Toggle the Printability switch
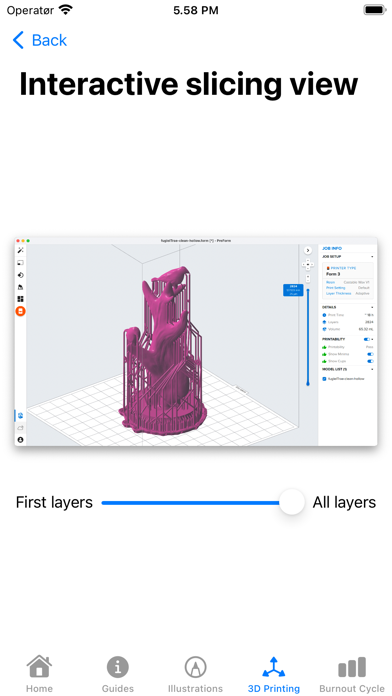 click(x=367, y=339)
